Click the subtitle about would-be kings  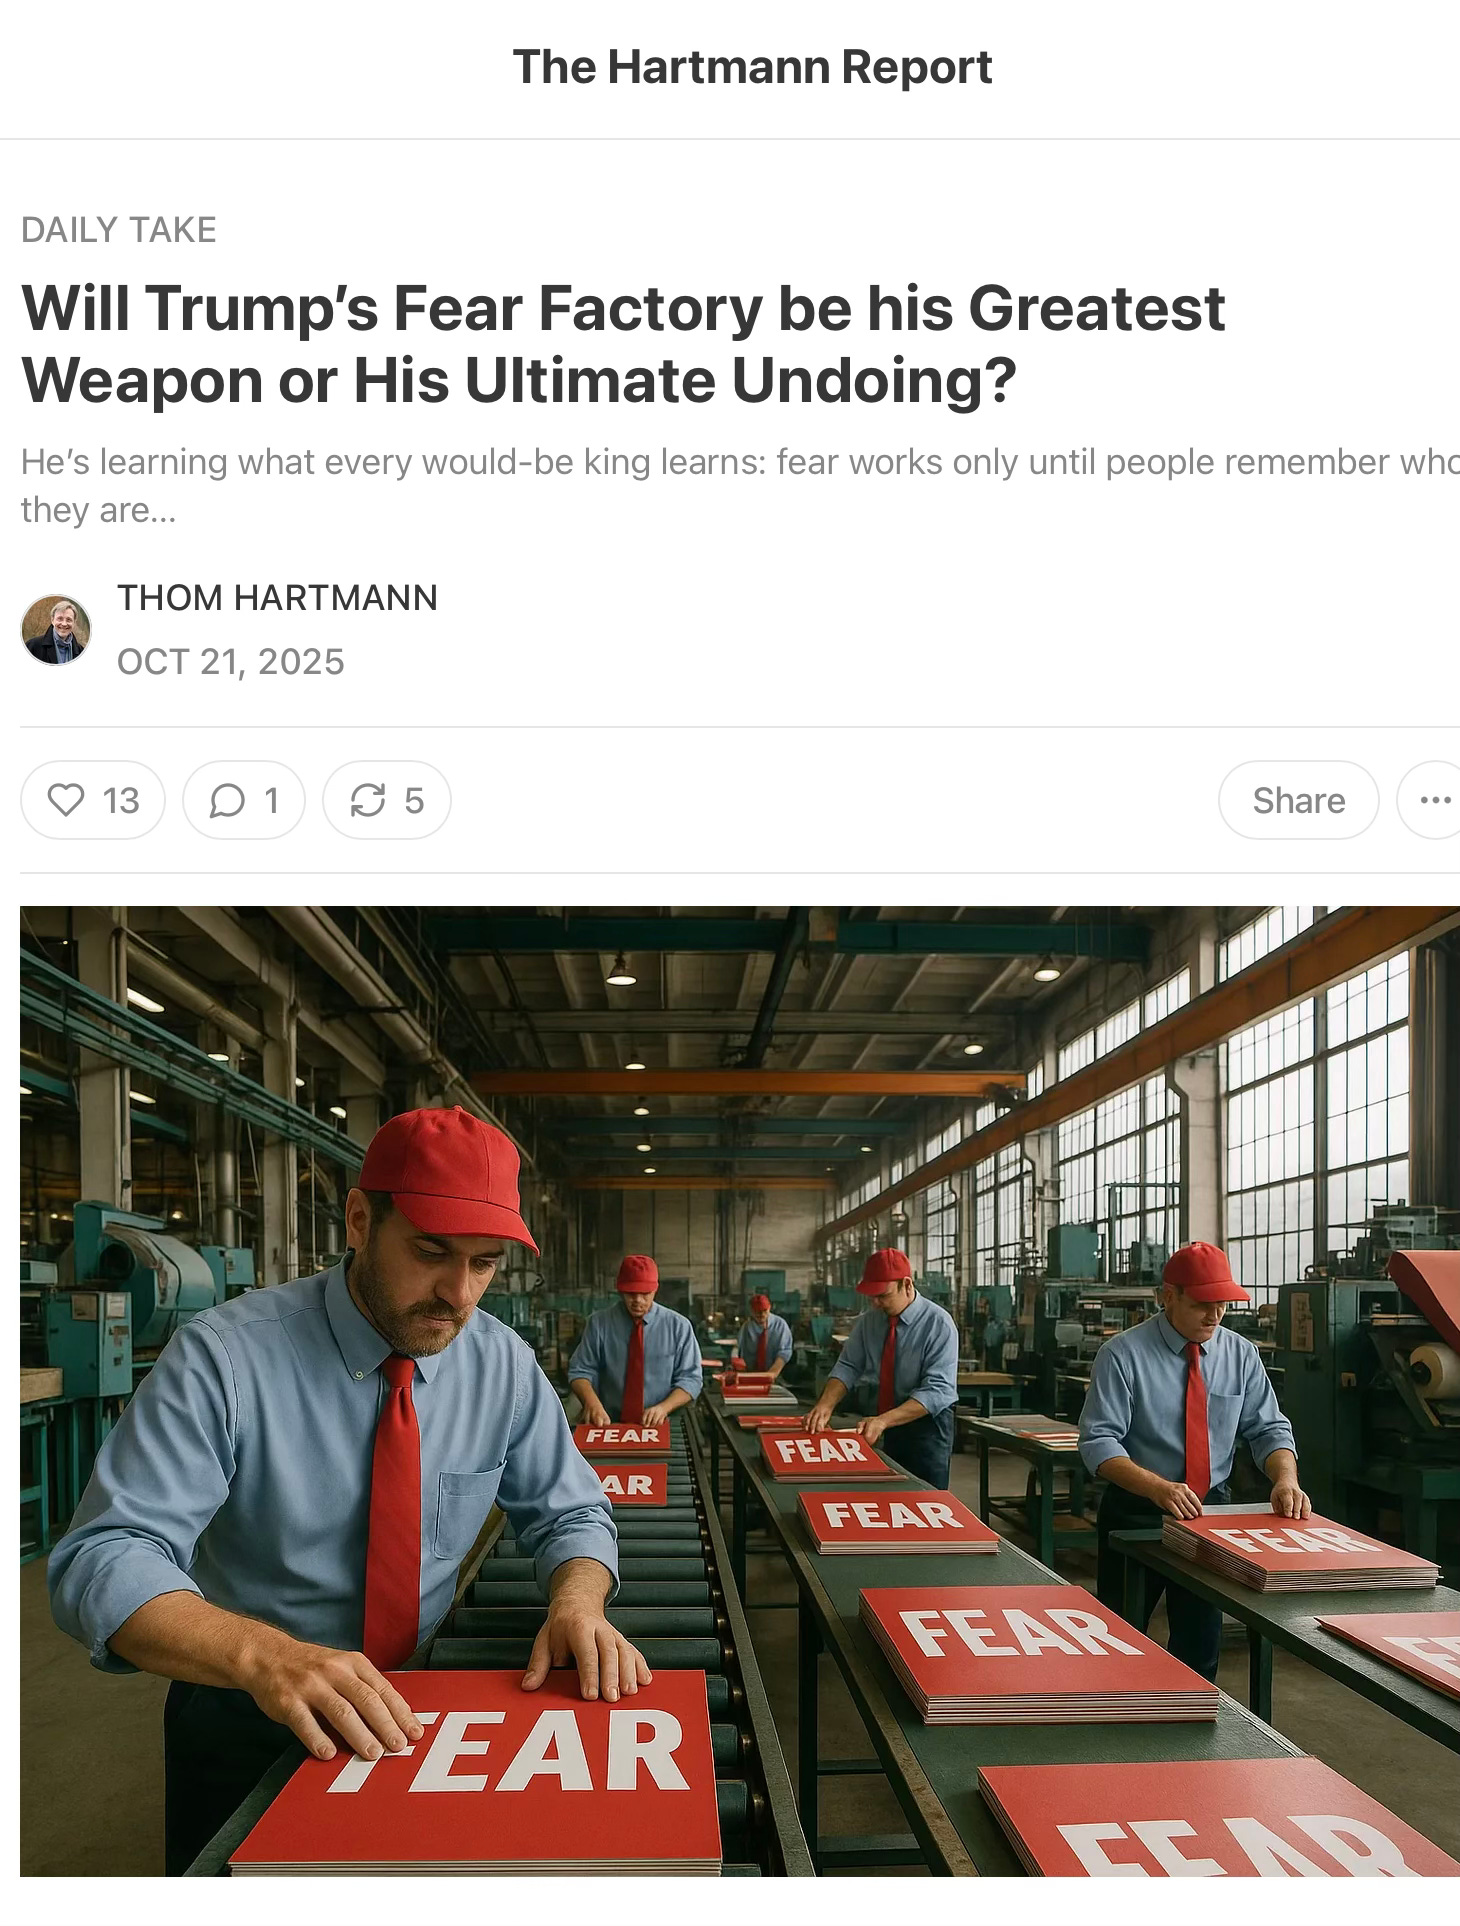[740, 486]
